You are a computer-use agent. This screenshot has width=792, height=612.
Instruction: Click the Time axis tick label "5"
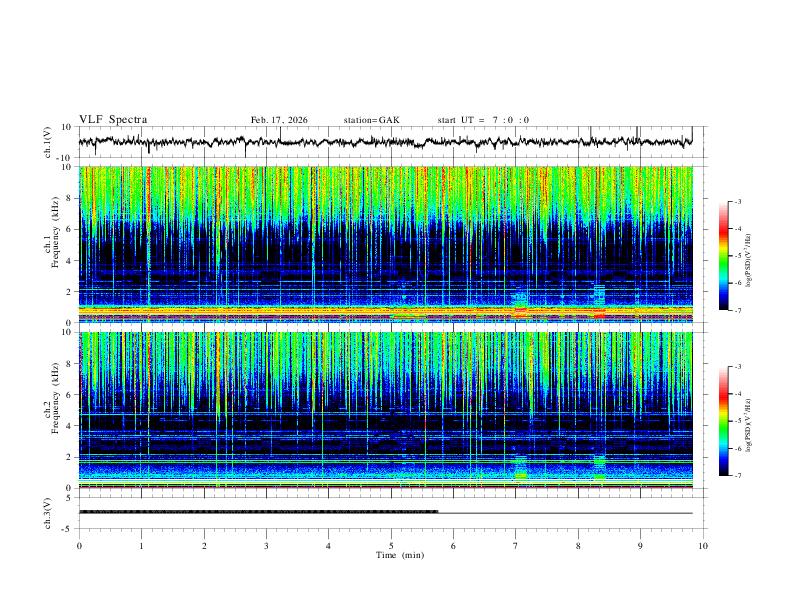[x=391, y=546]
